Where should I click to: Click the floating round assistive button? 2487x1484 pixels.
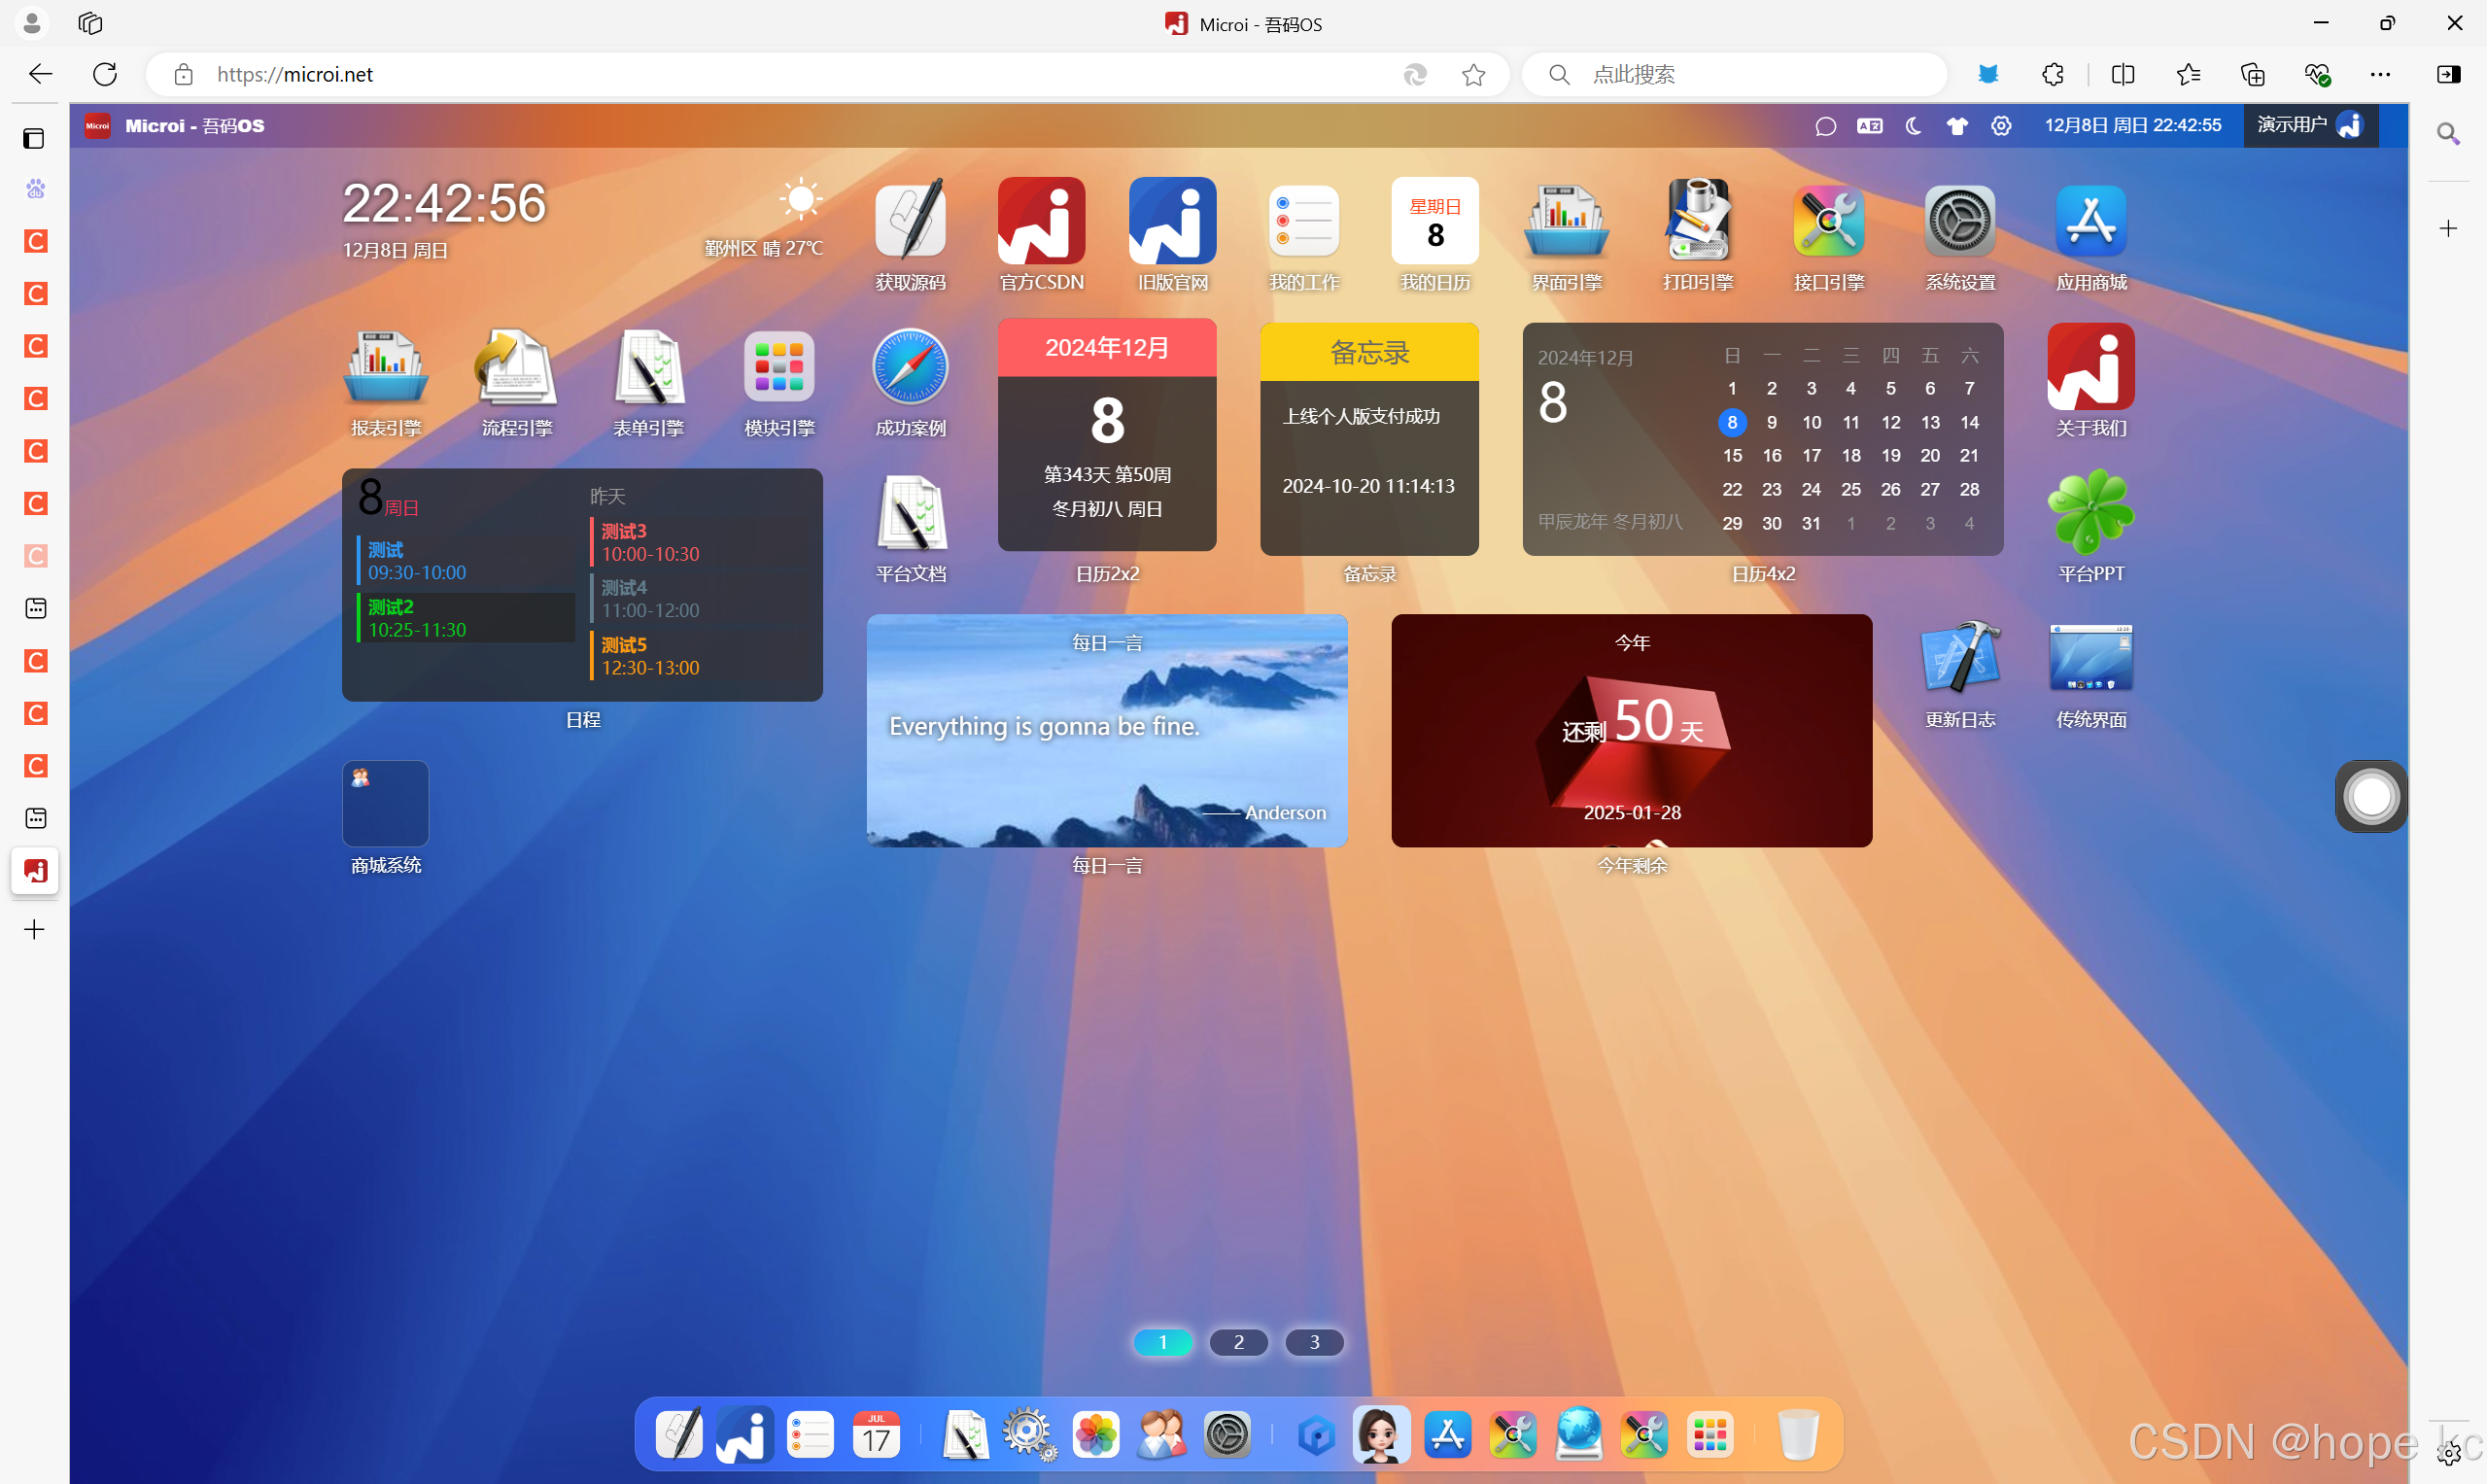pos(2370,797)
